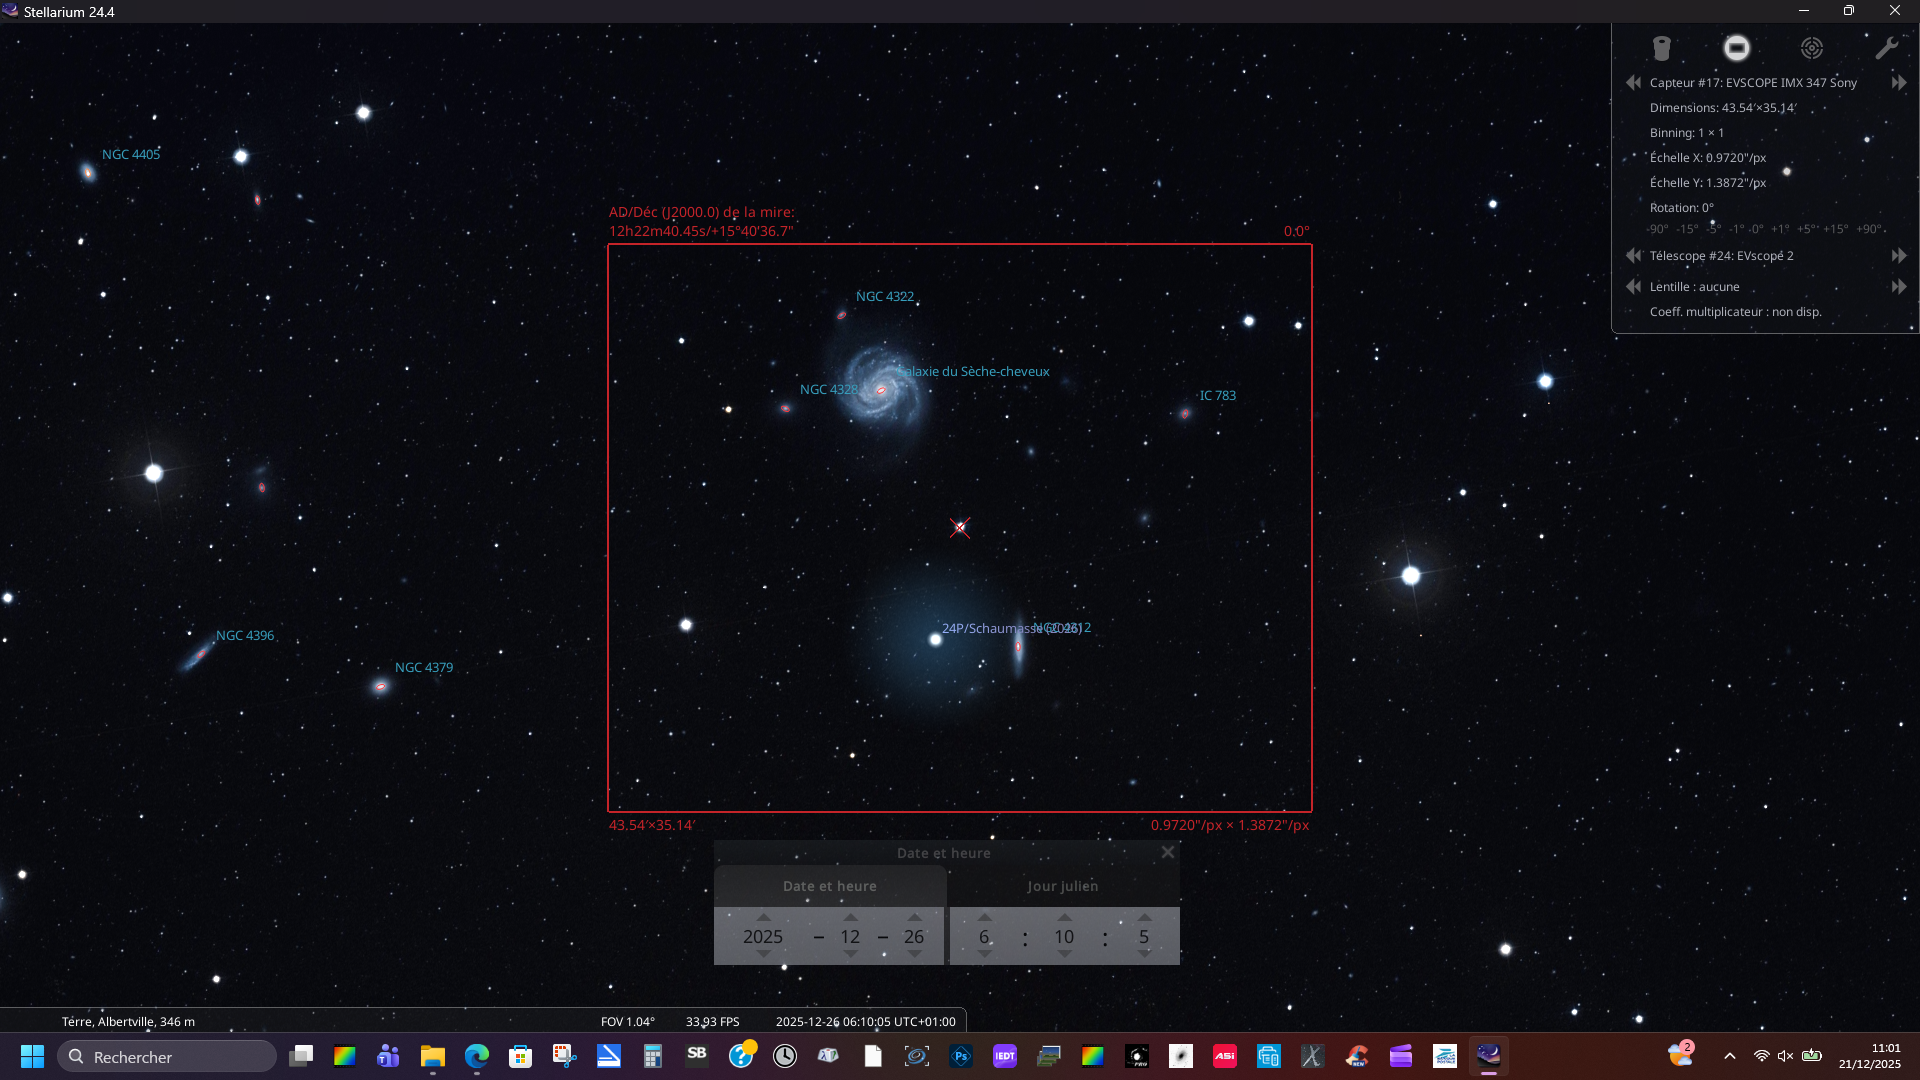Select previous telescope arrow

coord(1633,256)
